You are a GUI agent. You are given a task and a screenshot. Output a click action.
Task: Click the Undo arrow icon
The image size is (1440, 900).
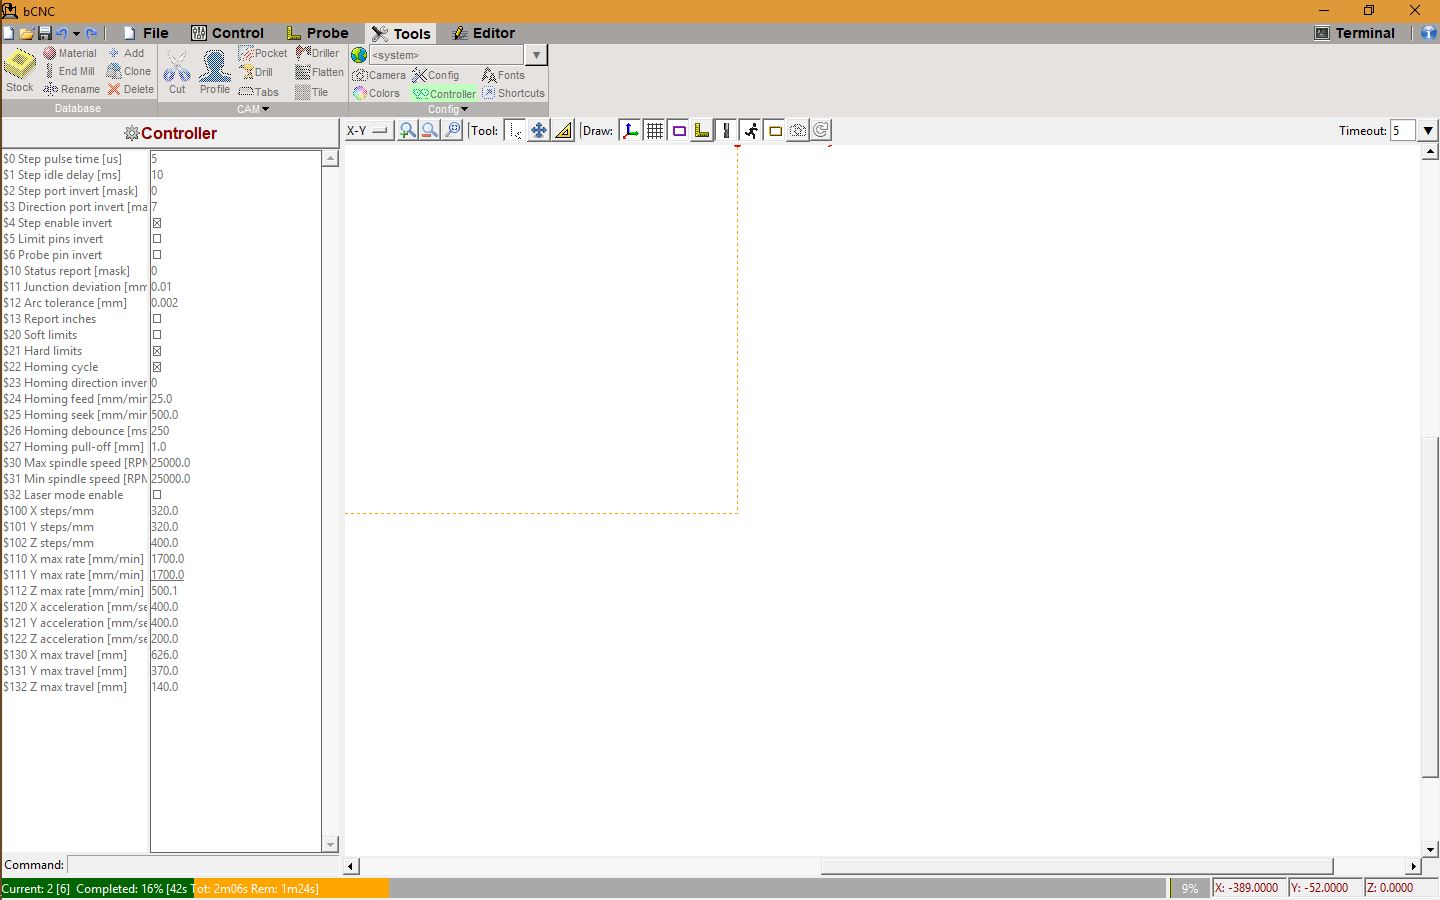click(x=62, y=33)
